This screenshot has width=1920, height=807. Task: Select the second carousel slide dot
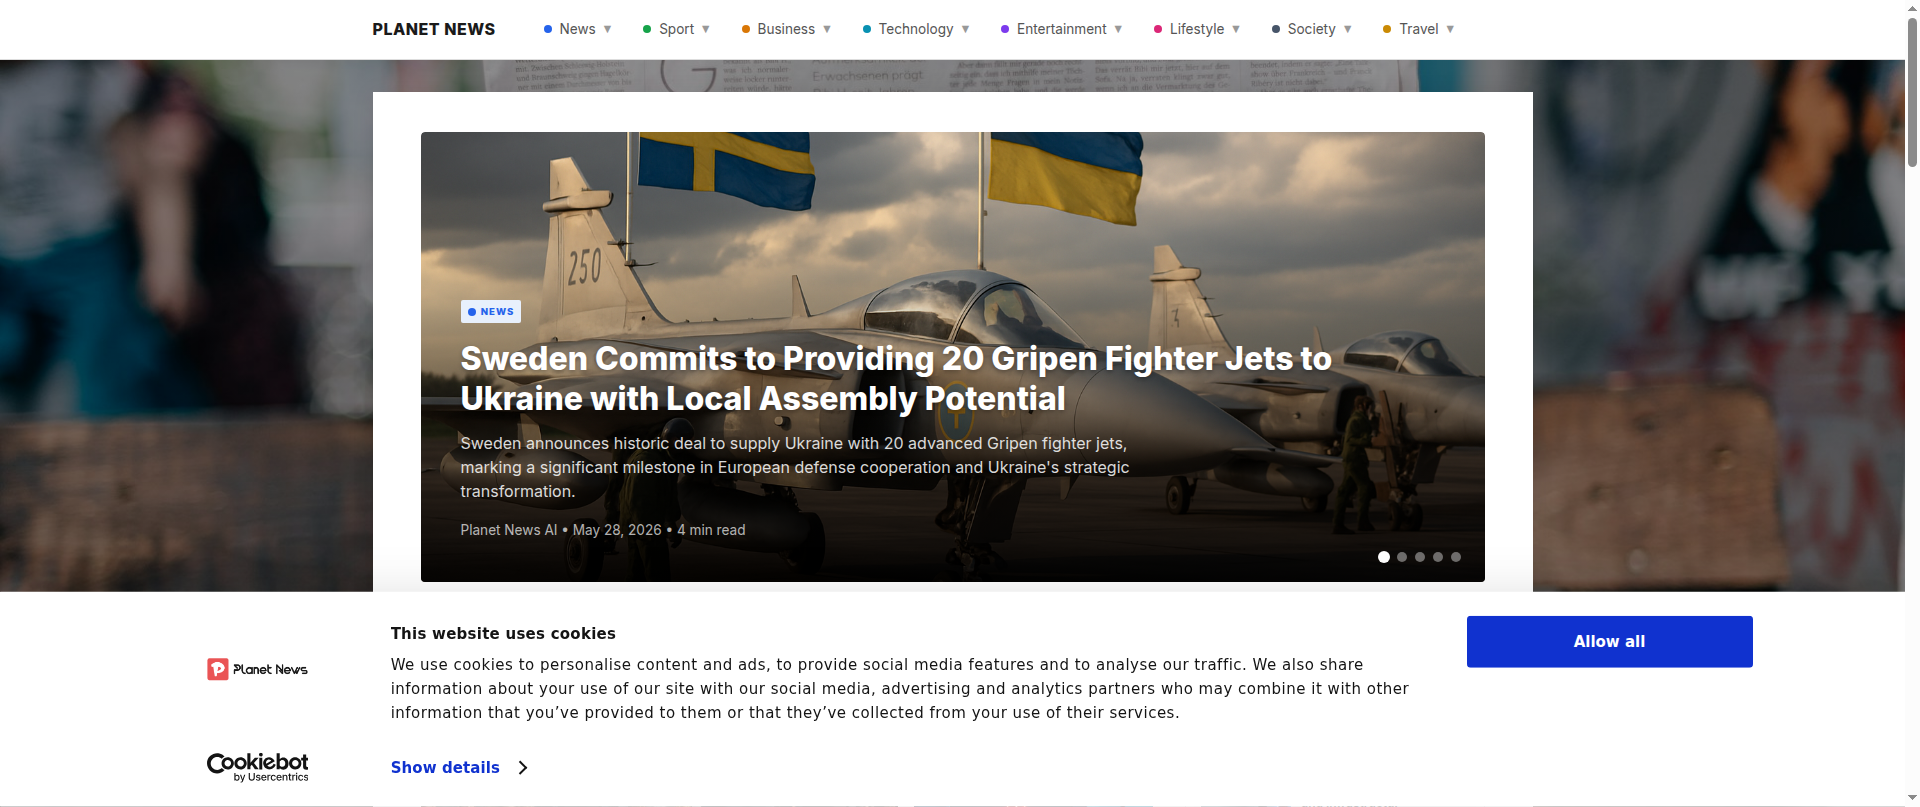[1402, 557]
